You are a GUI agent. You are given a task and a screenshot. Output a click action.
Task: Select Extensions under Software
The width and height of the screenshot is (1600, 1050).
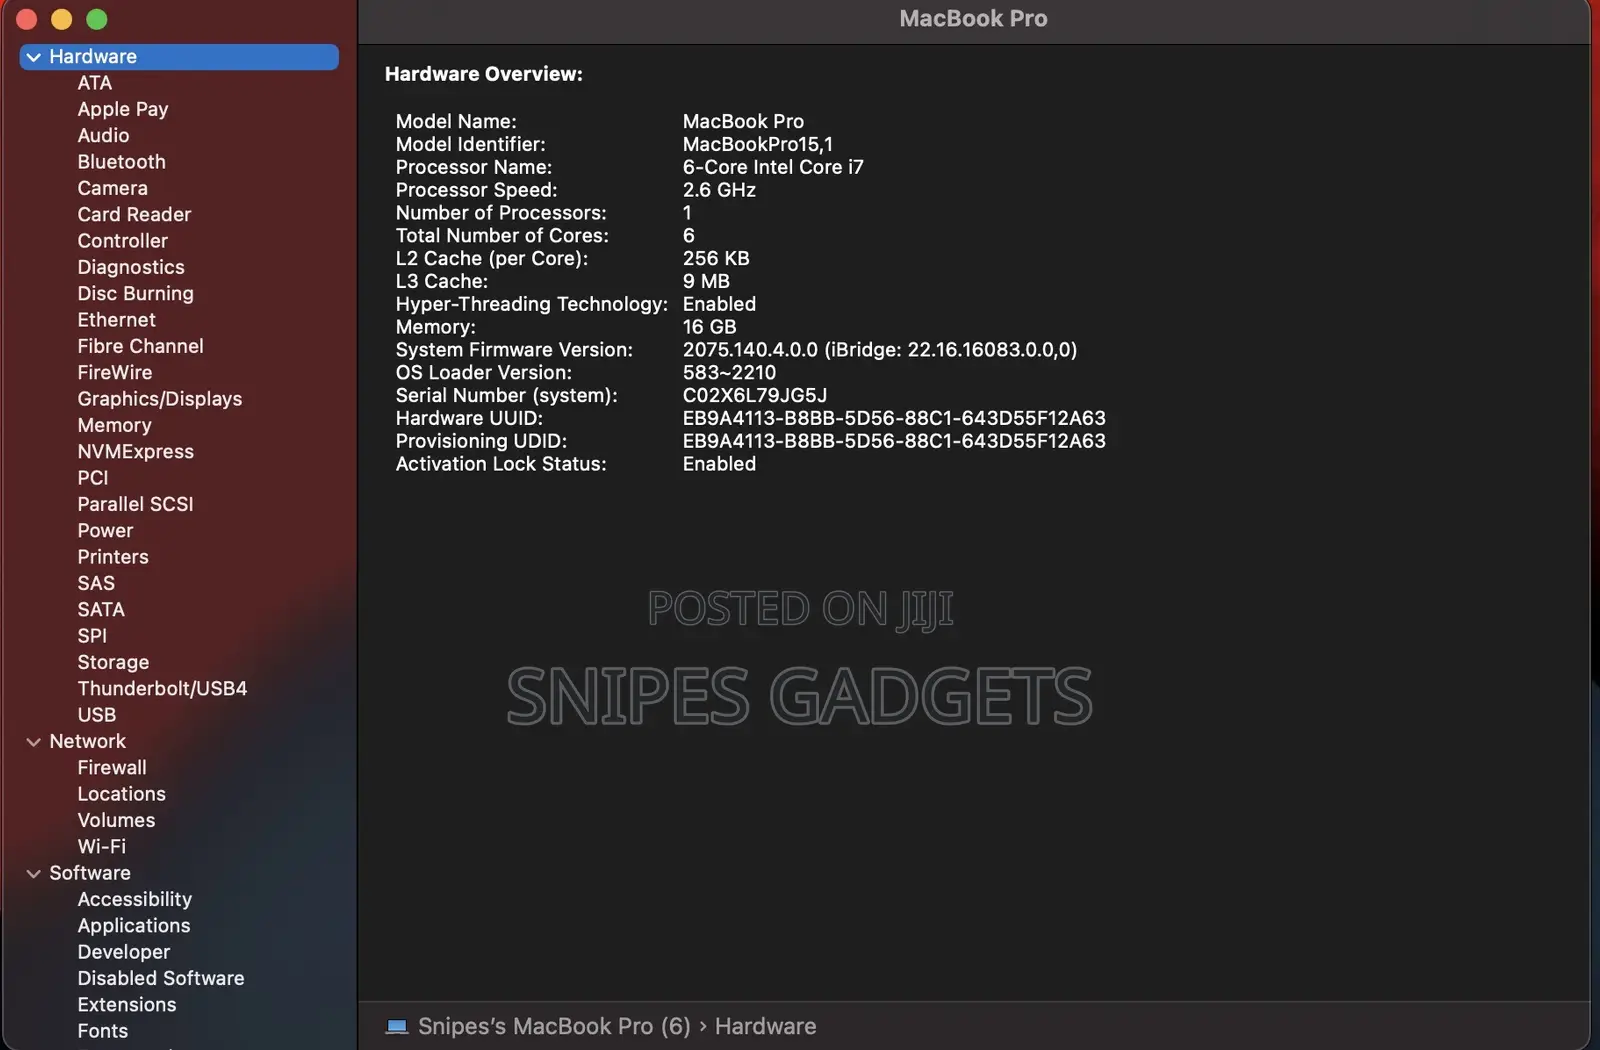click(127, 1005)
